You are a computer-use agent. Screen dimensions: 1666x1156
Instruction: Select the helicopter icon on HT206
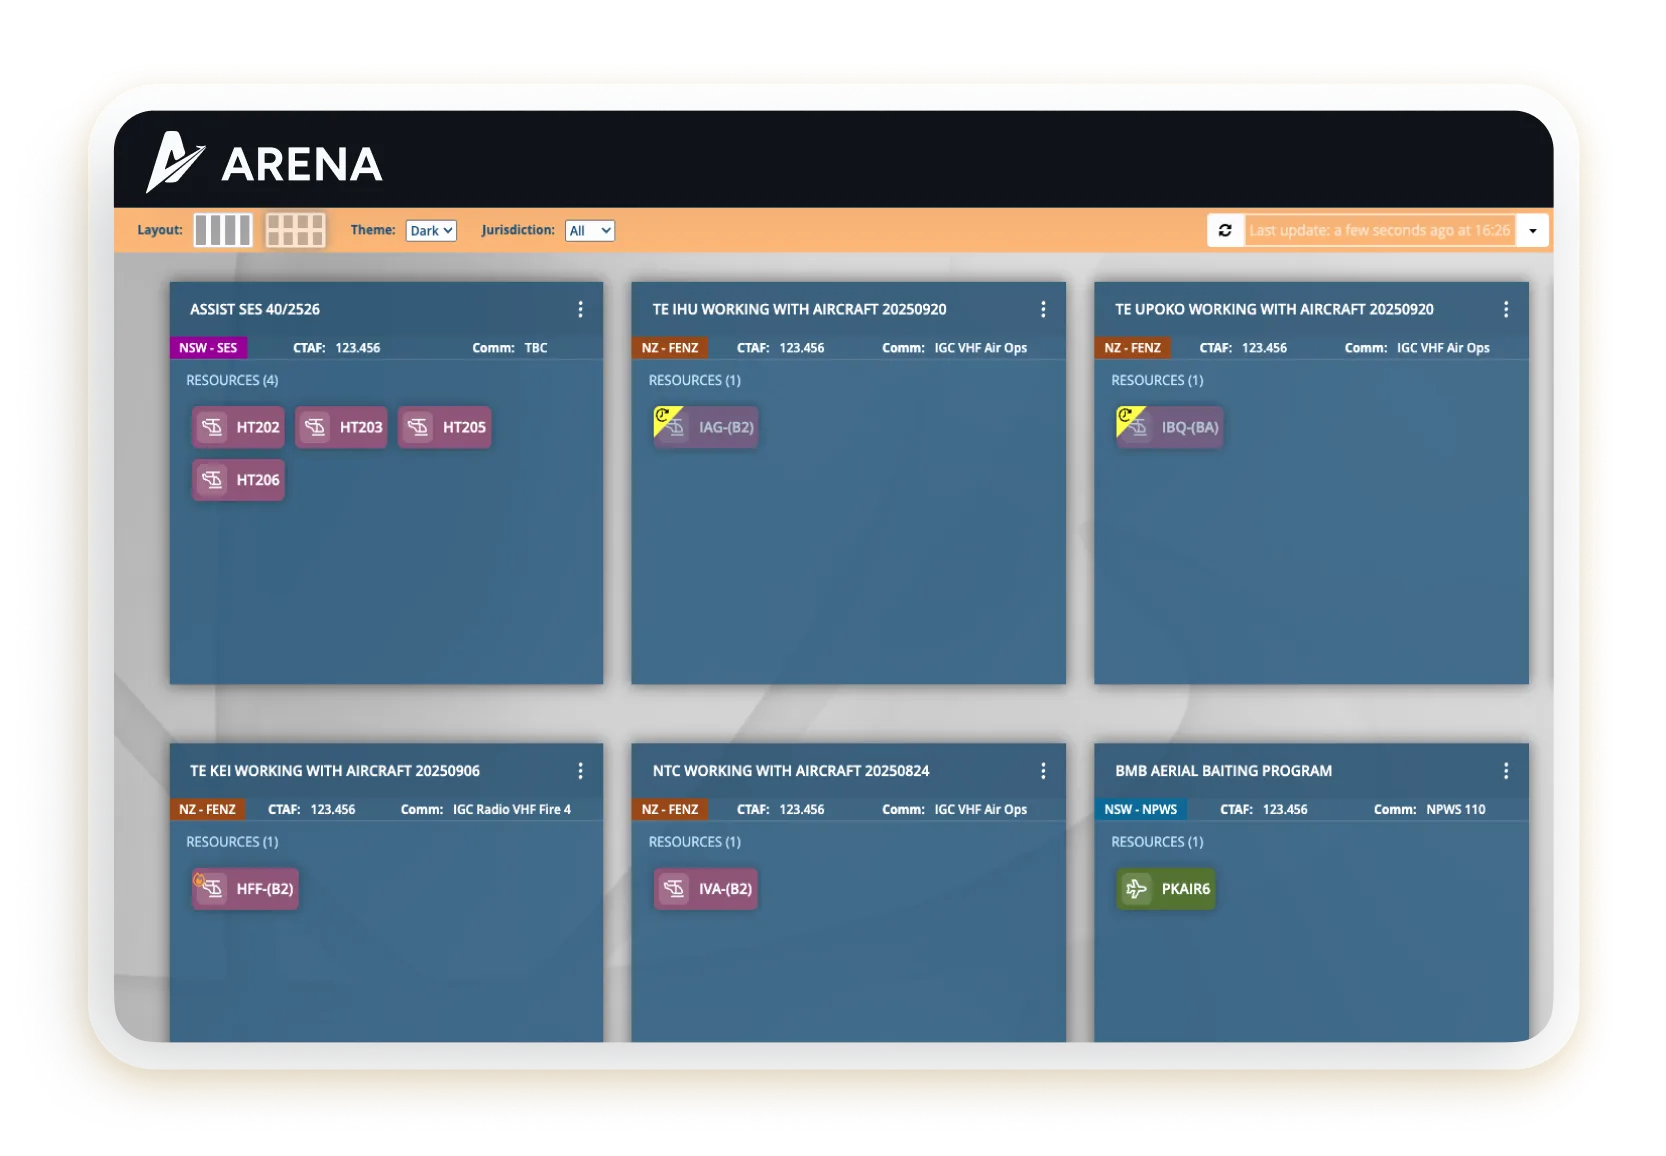(214, 480)
